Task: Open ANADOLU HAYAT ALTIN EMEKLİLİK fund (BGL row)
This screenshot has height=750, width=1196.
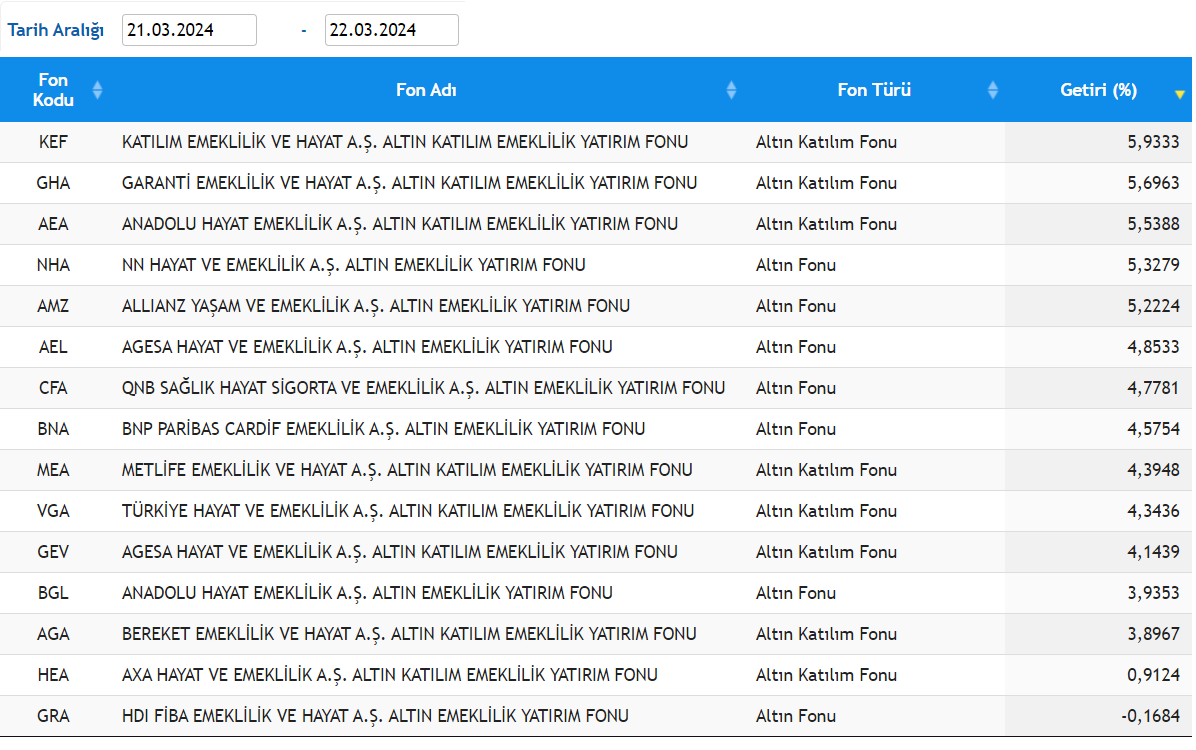Action: [x=367, y=594]
